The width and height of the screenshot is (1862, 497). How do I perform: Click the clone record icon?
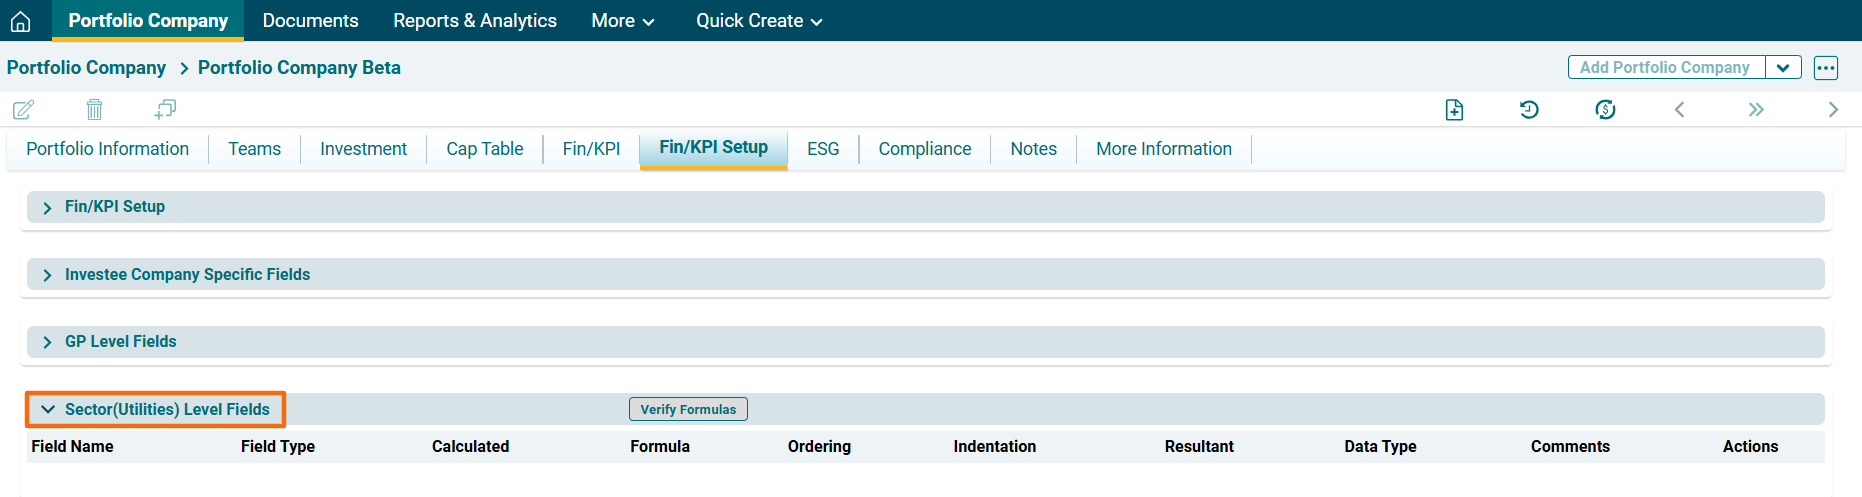[165, 109]
